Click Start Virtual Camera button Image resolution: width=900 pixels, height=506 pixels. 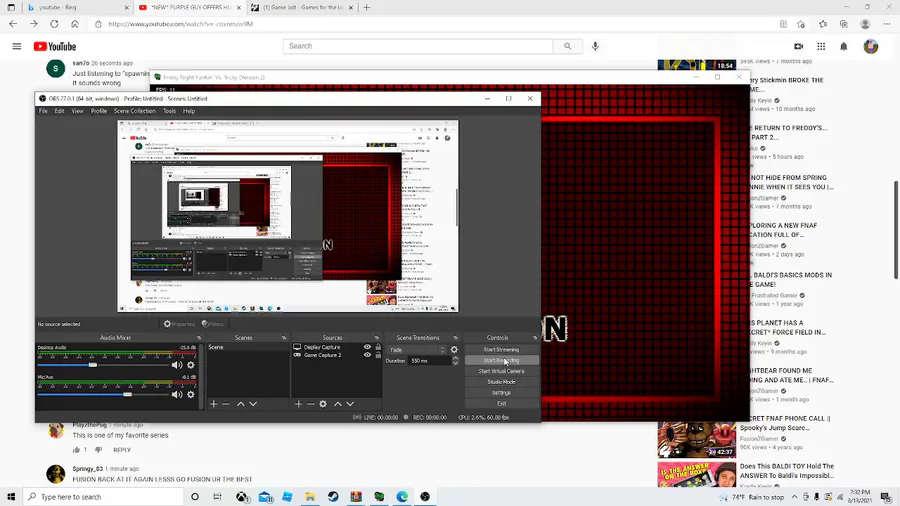[x=501, y=371]
